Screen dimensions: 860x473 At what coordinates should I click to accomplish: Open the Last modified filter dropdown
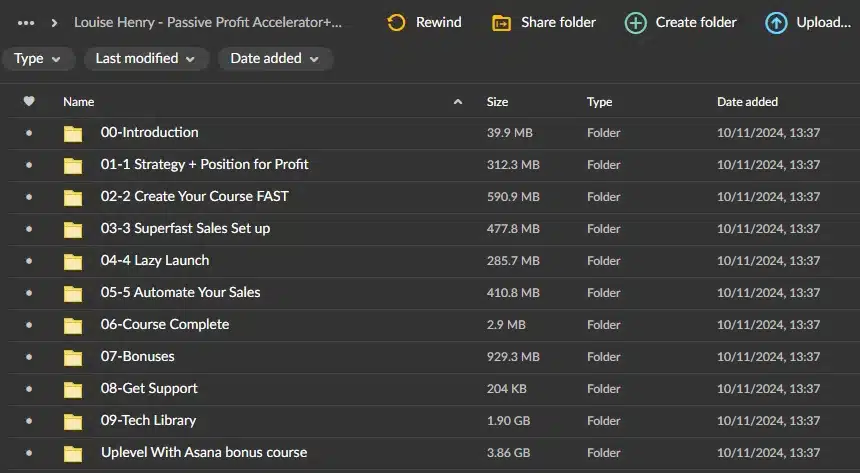point(146,59)
